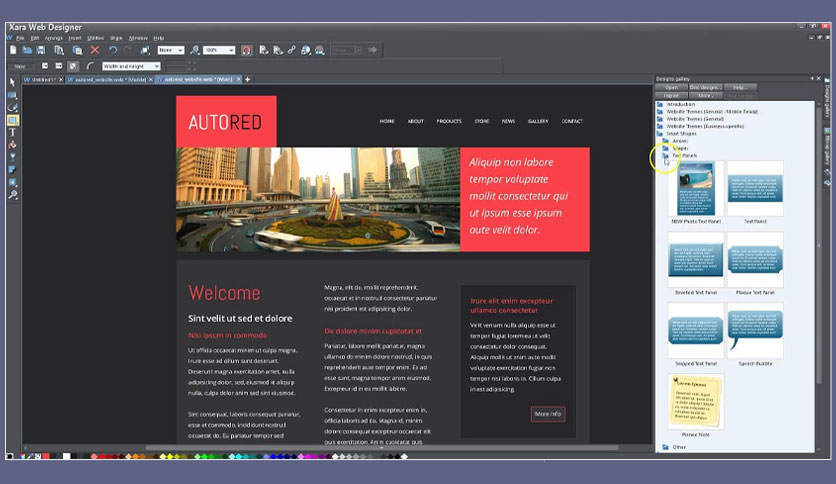Expand Website Themes (General) folder
The width and height of the screenshot is (836, 484).
(660, 119)
